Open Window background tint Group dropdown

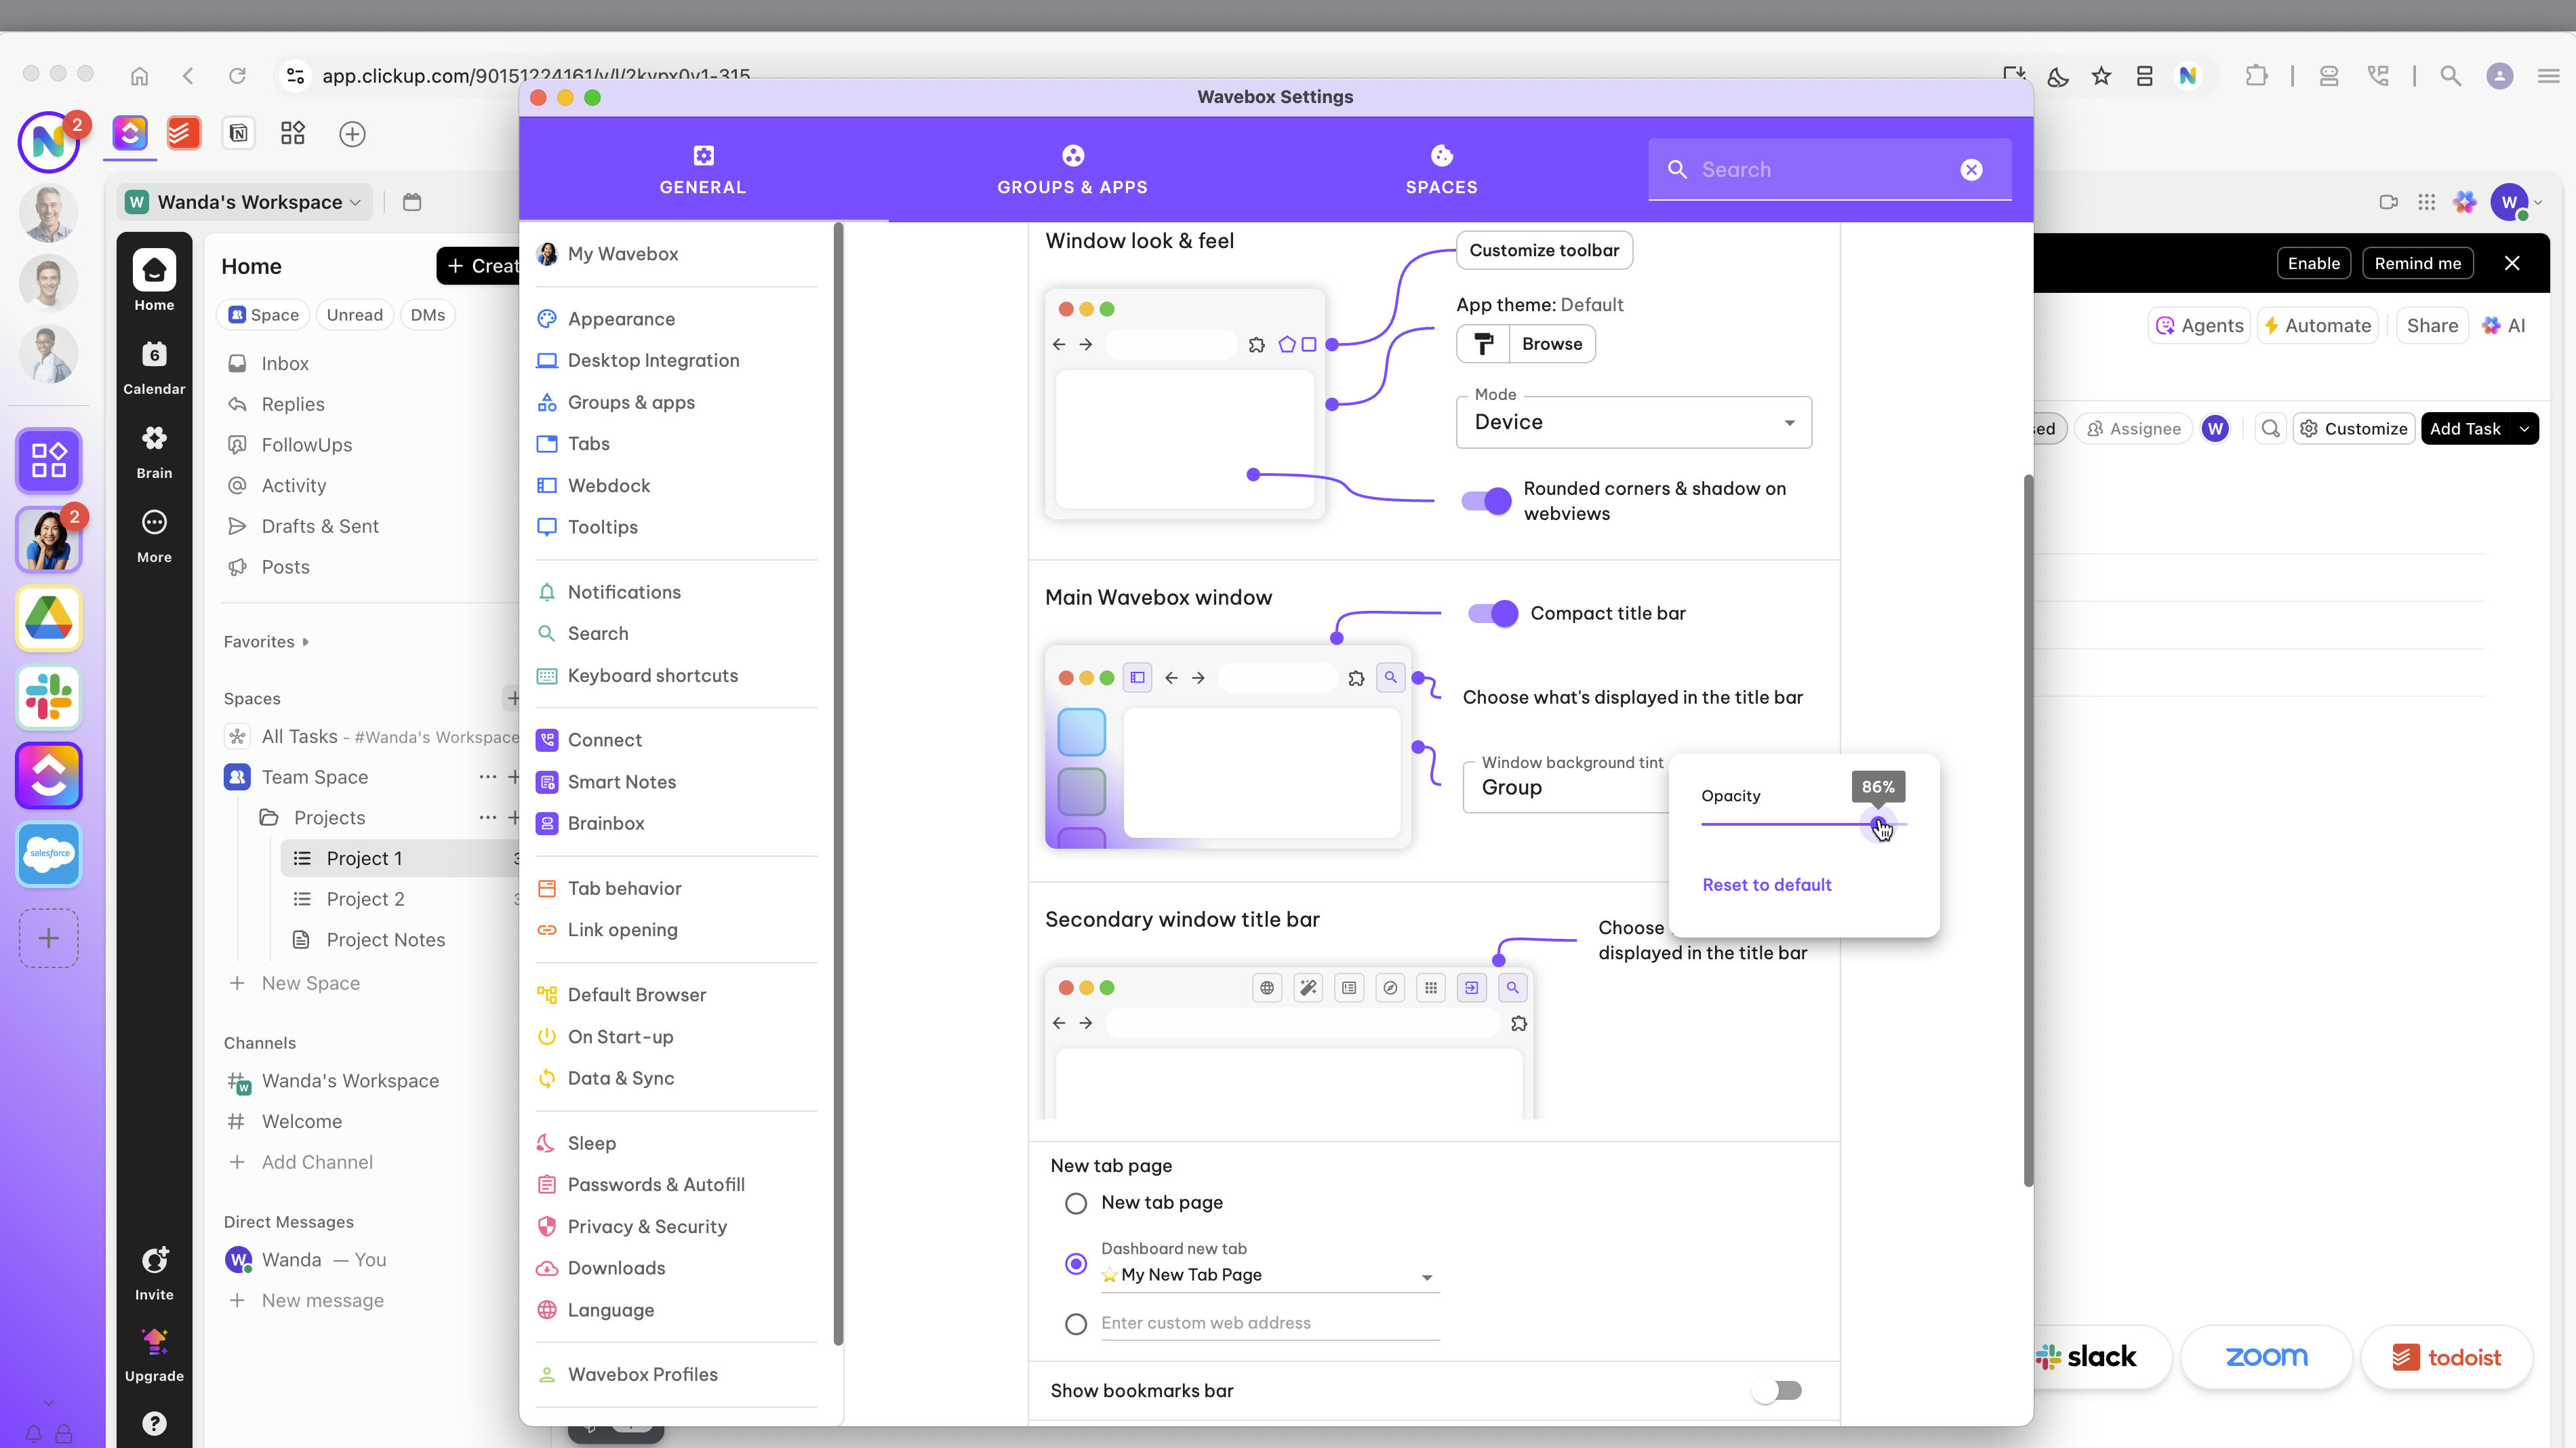[1566, 788]
